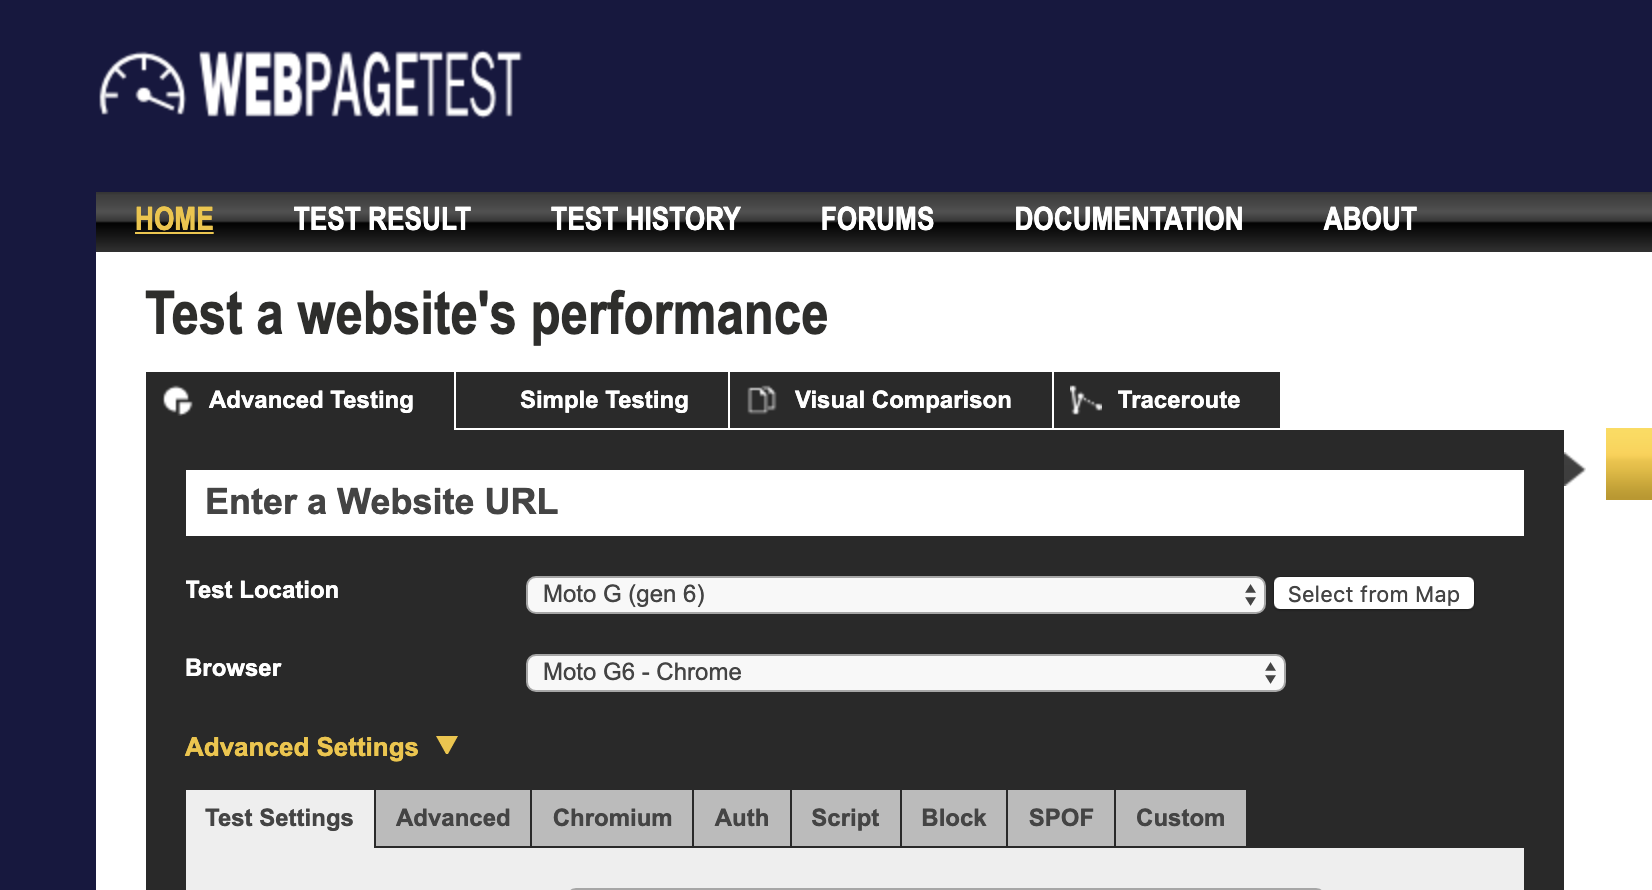The image size is (1652, 890).
Task: Click the yellow Advanced Settings triangle
Action: 447,746
